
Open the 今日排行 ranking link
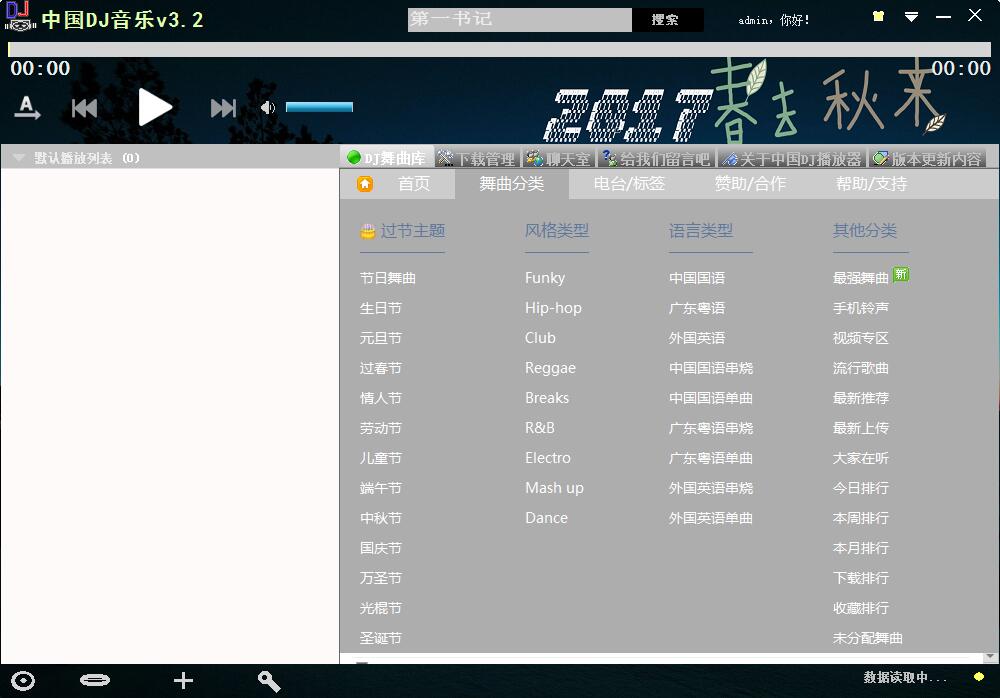(x=860, y=488)
